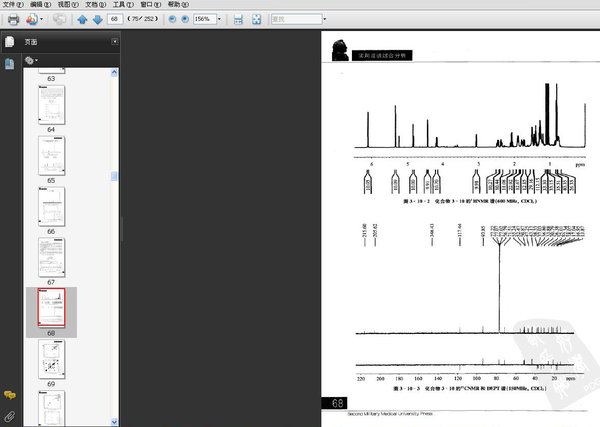Select page 65 thumbnail
This screenshot has width=600, height=427.
click(52, 156)
